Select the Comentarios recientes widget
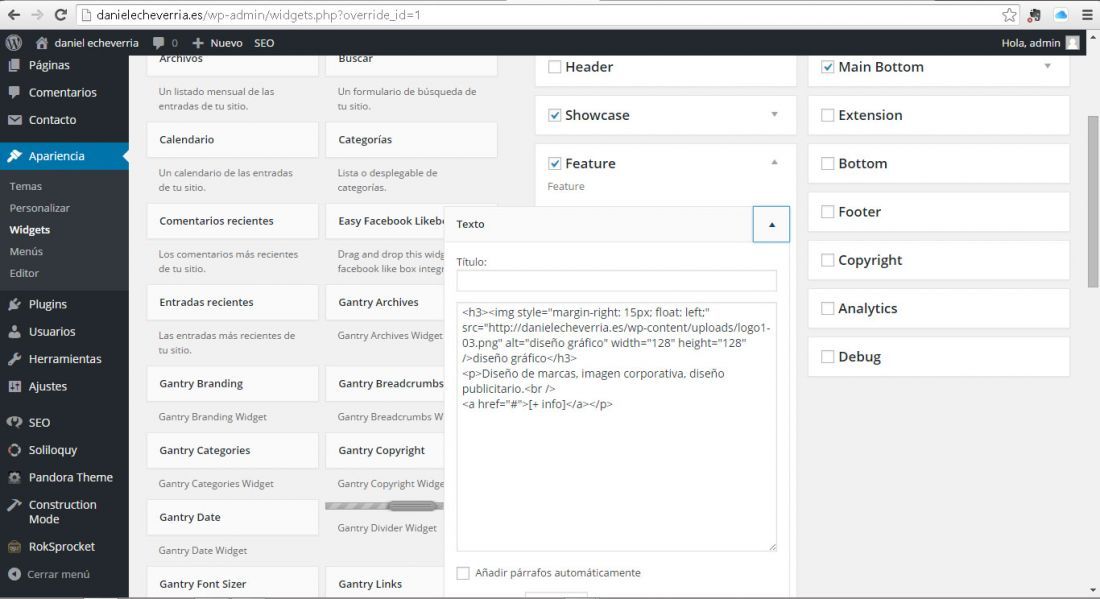The width and height of the screenshot is (1100, 599). [232, 221]
